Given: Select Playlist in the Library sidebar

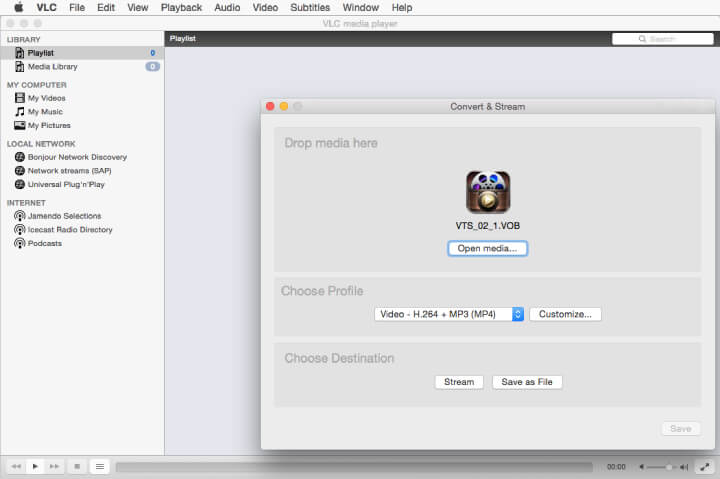Looking at the screenshot, I should tap(82, 53).
